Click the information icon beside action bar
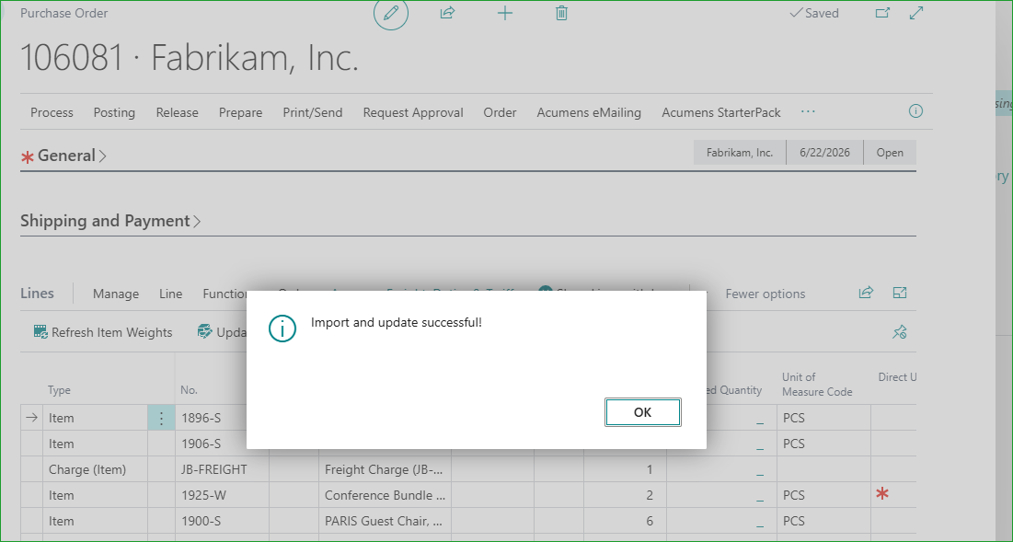1013x542 pixels. tap(915, 111)
